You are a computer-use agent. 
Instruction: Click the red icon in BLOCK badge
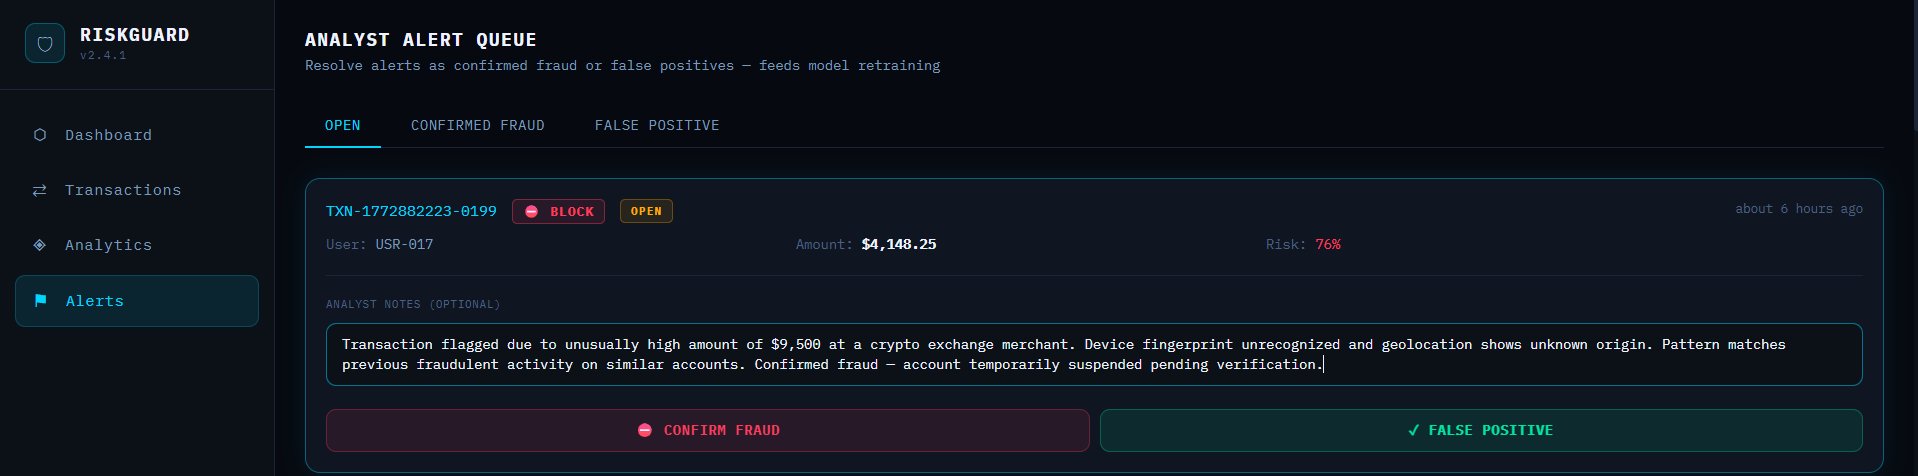(532, 212)
